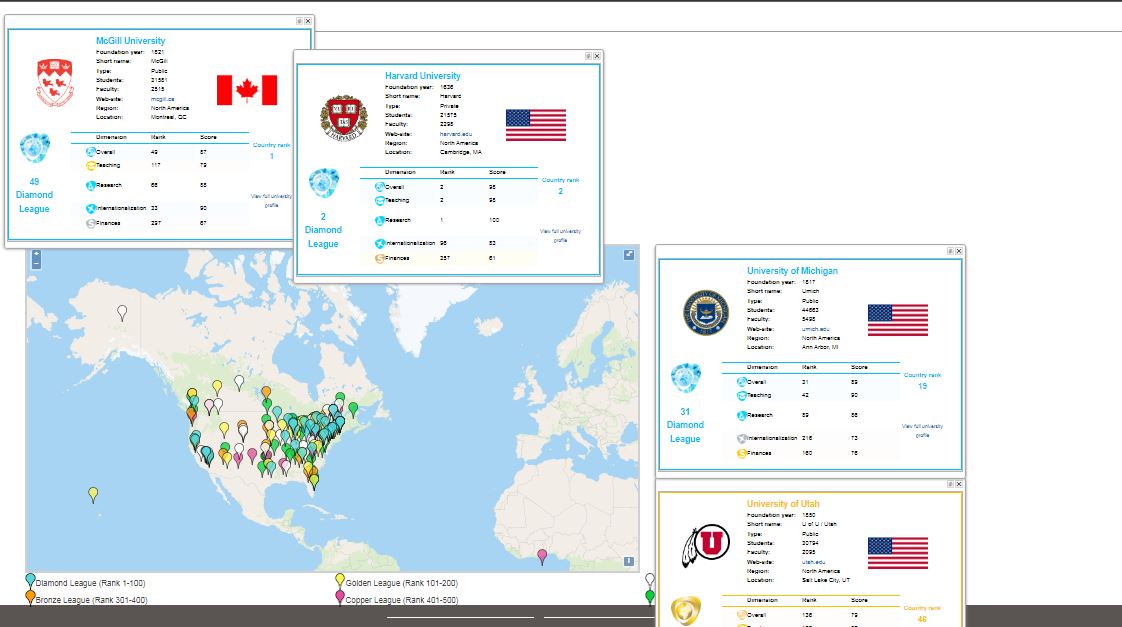
Task: View full university profile for McGill
Action: [271, 200]
